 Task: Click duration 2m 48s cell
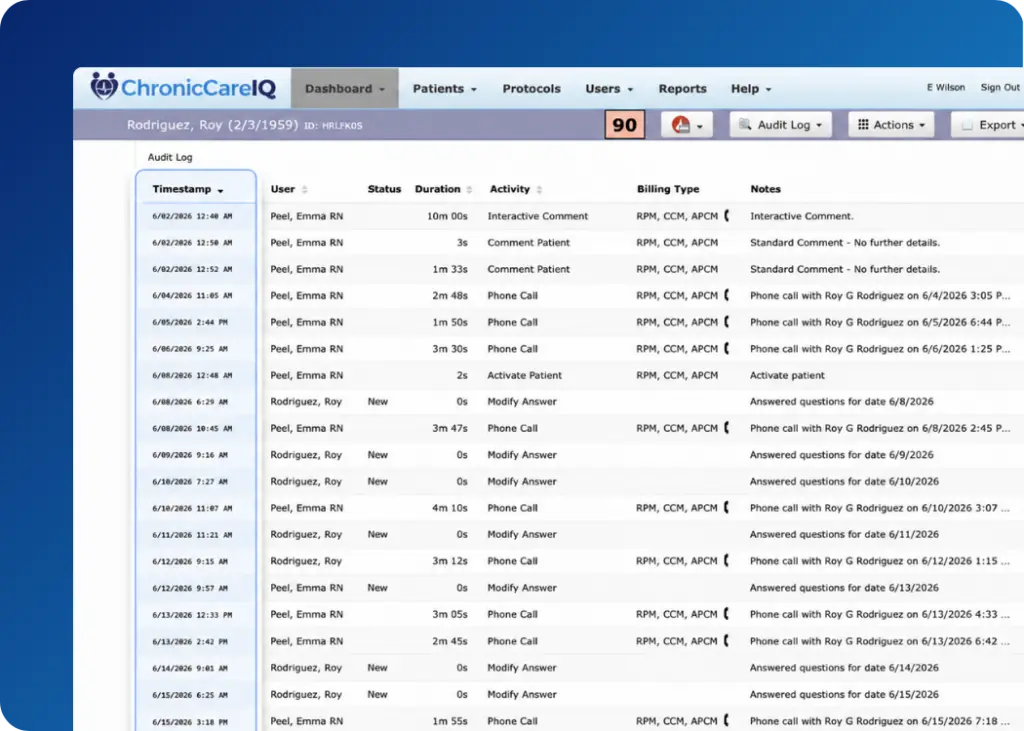tap(450, 295)
